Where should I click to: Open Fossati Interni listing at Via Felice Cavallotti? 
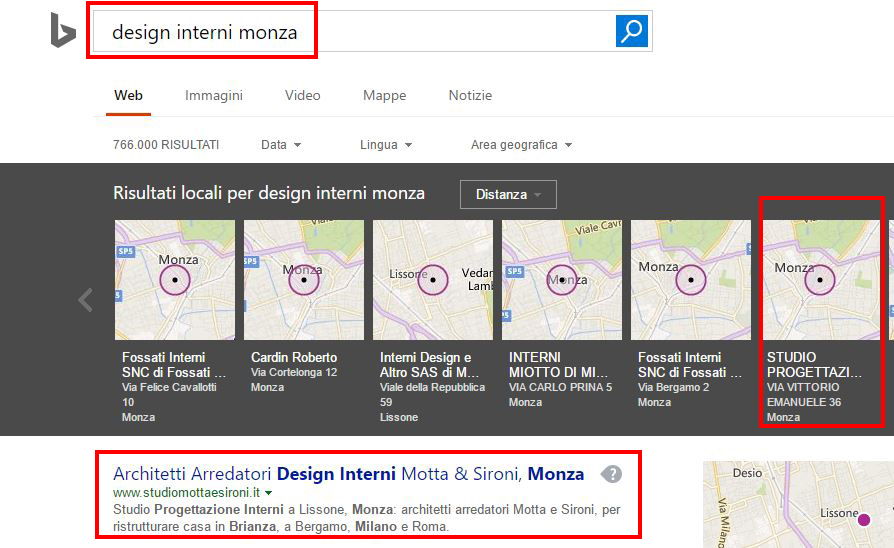[x=174, y=365]
